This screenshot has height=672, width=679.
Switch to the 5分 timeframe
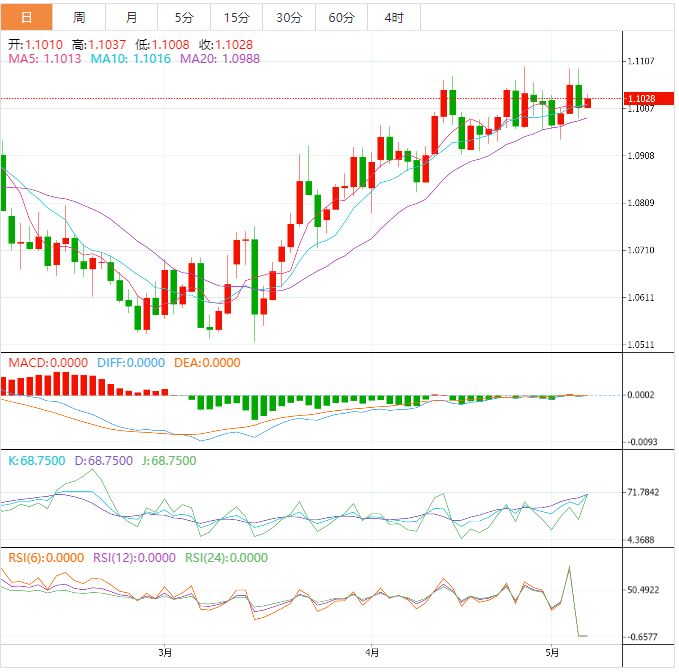[x=184, y=17]
